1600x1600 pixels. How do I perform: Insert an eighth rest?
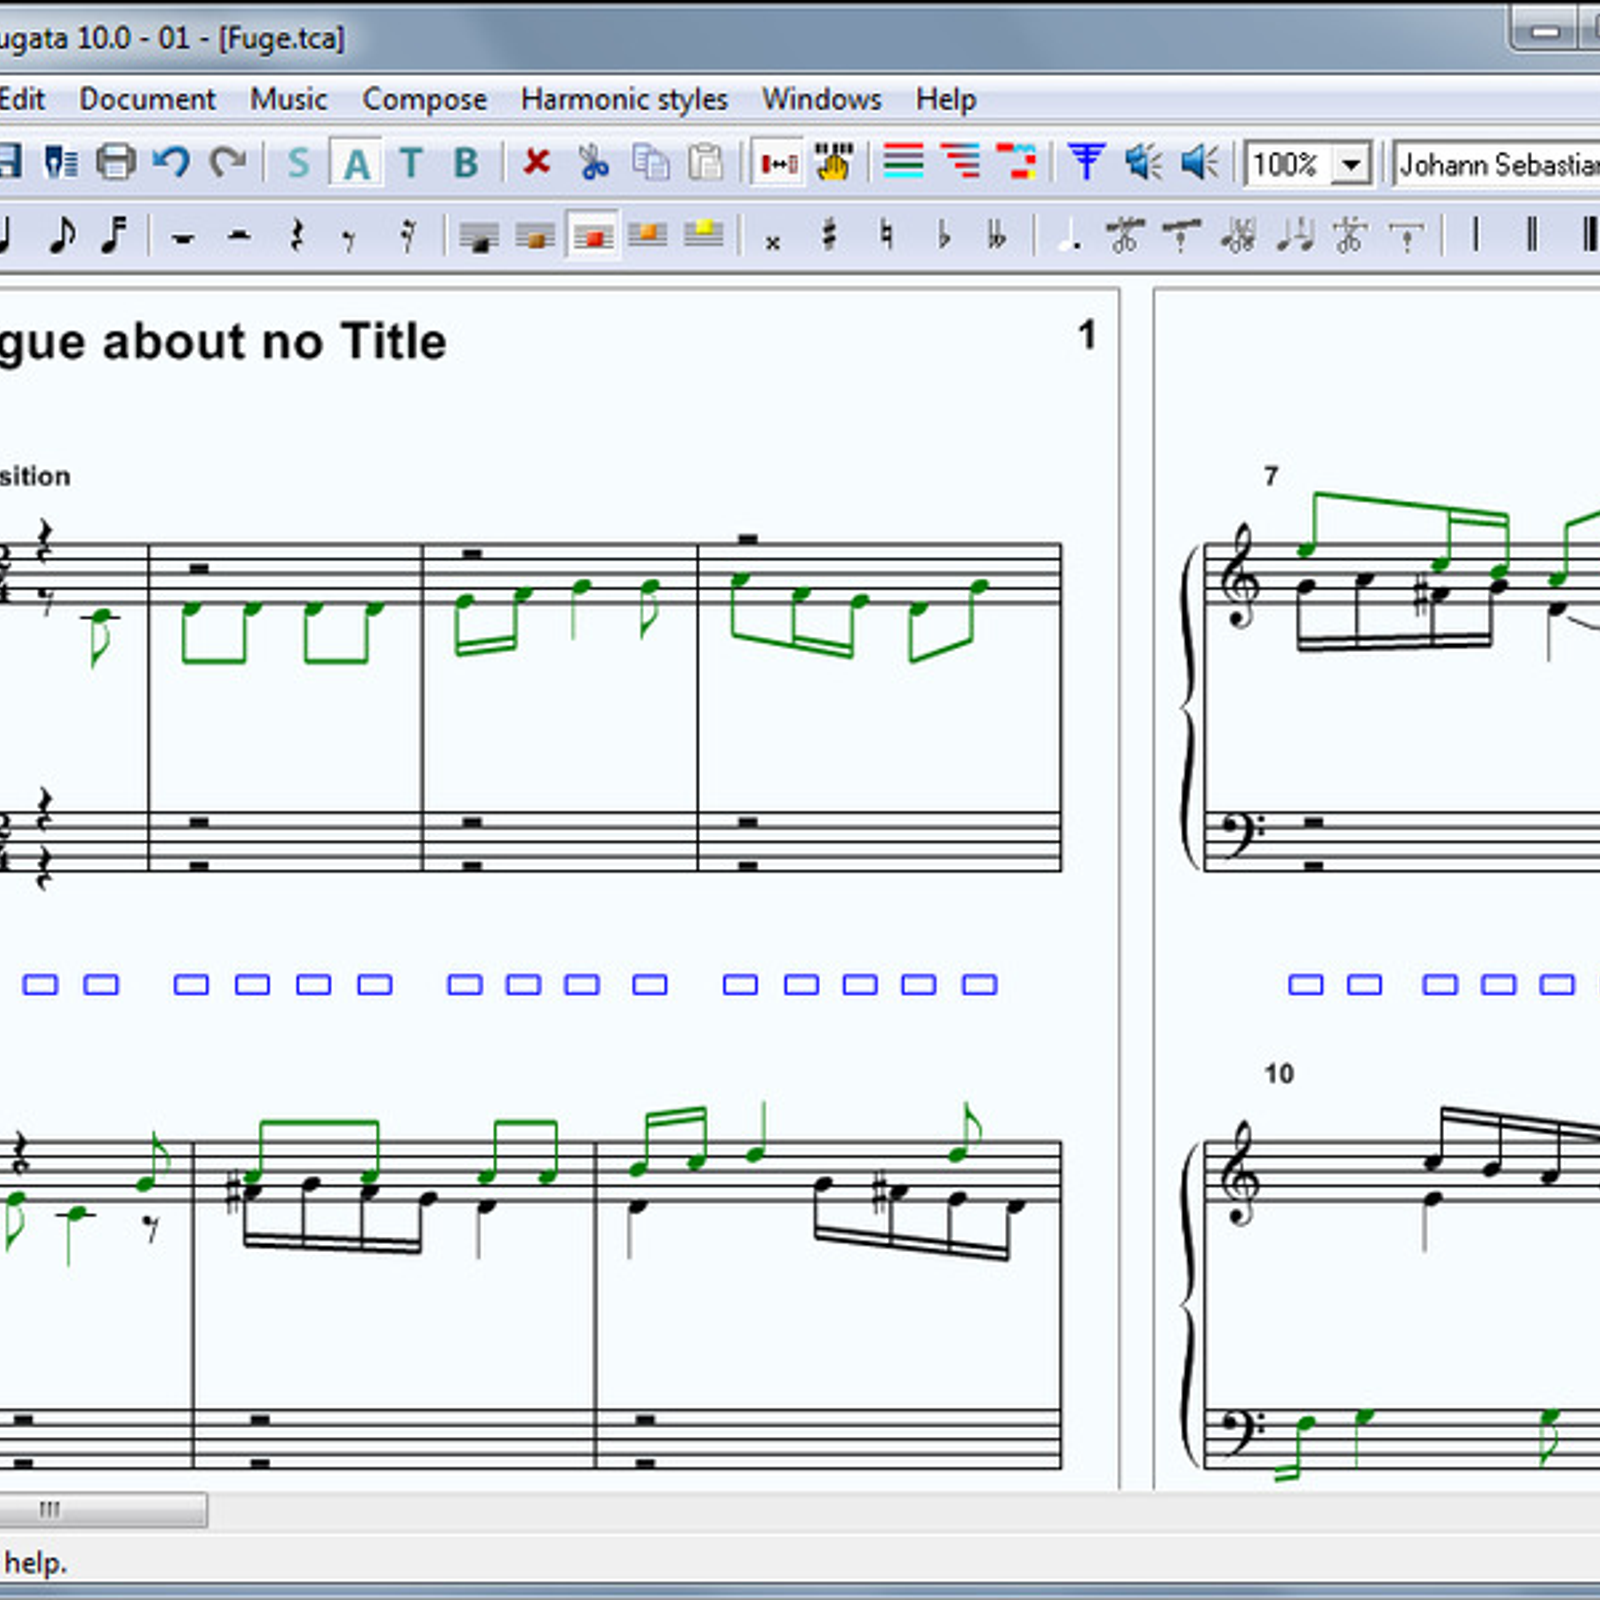coord(349,239)
